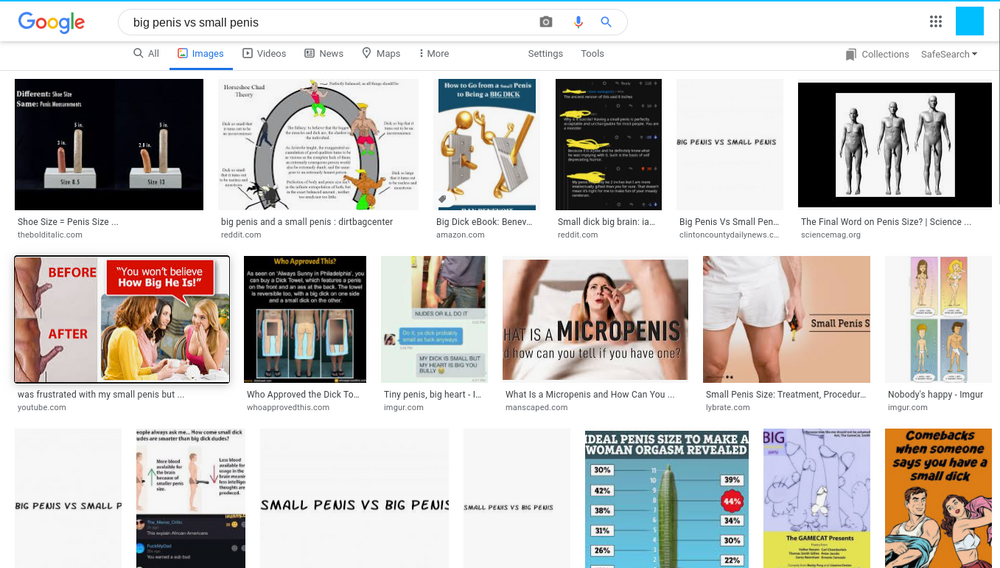The width and height of the screenshot is (1000, 568).
Task: Open 'The GAMECAT Presents' cartoon thumbnail
Action: 817,499
